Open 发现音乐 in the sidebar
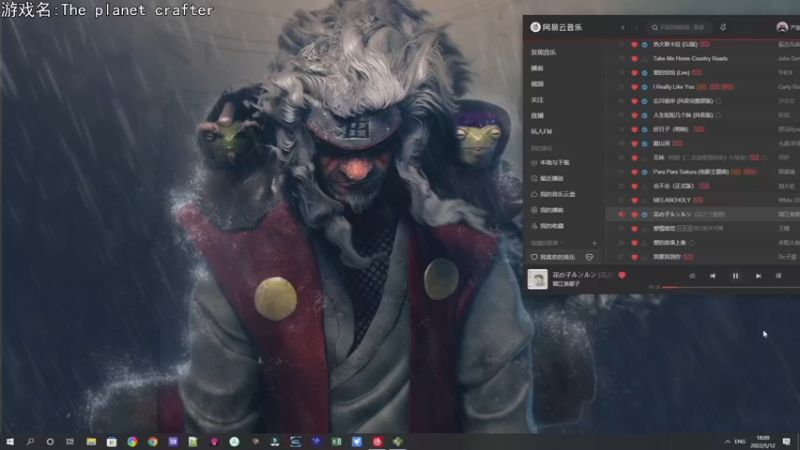The width and height of the screenshot is (800, 450). [x=543, y=53]
